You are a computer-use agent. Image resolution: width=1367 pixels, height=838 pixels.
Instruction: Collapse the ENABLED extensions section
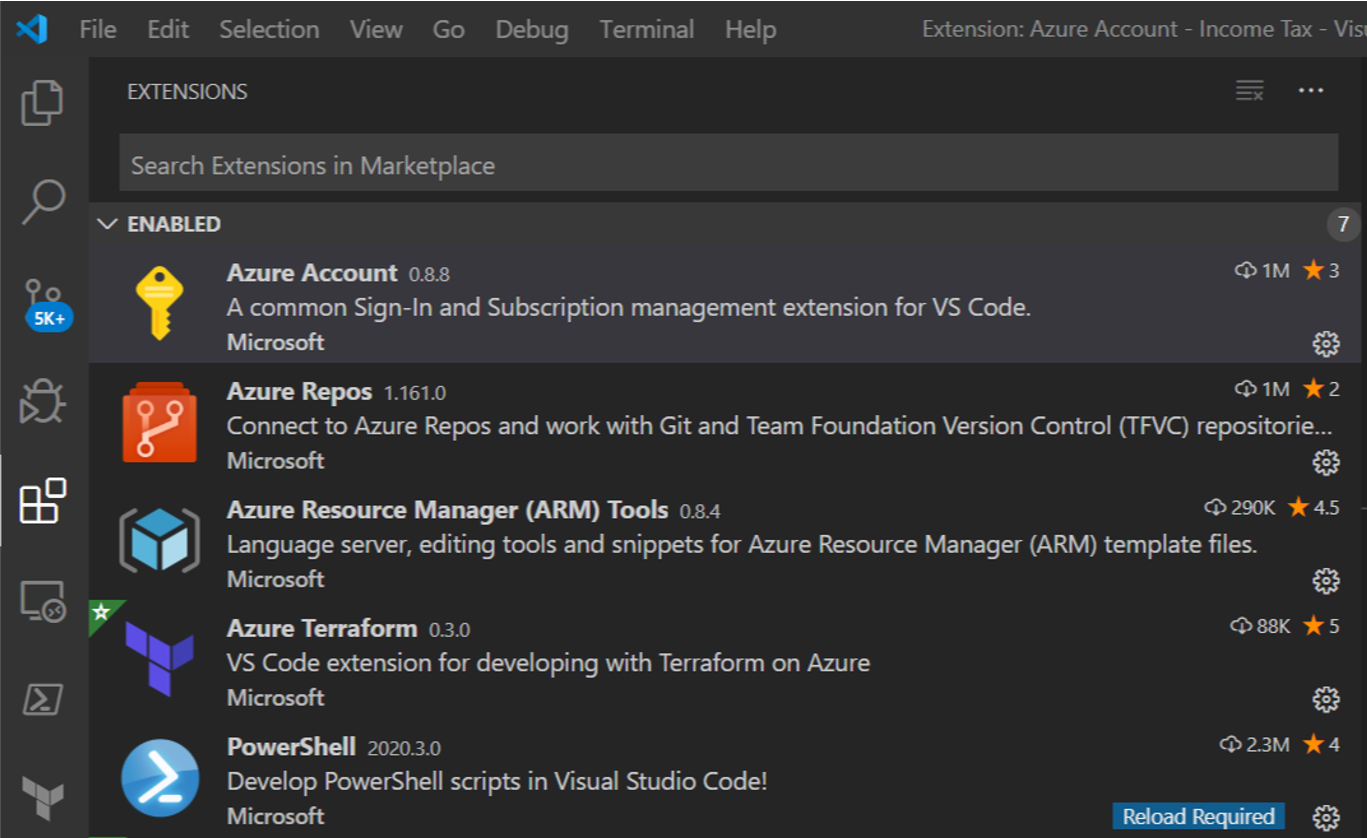108,224
